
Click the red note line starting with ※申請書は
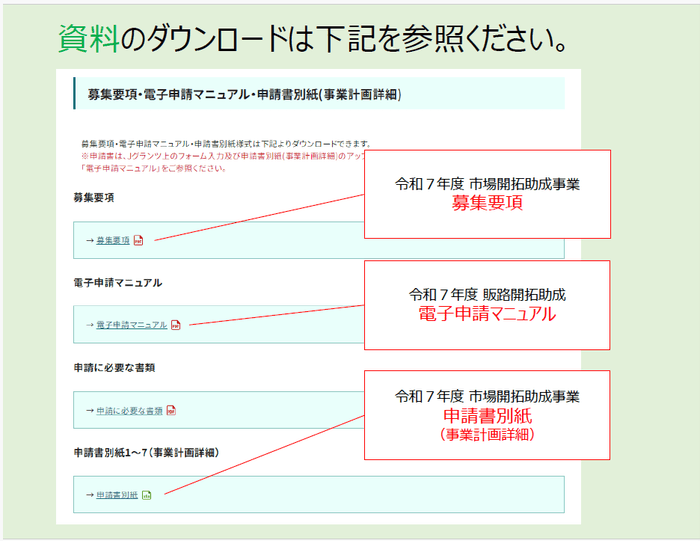coord(220,156)
